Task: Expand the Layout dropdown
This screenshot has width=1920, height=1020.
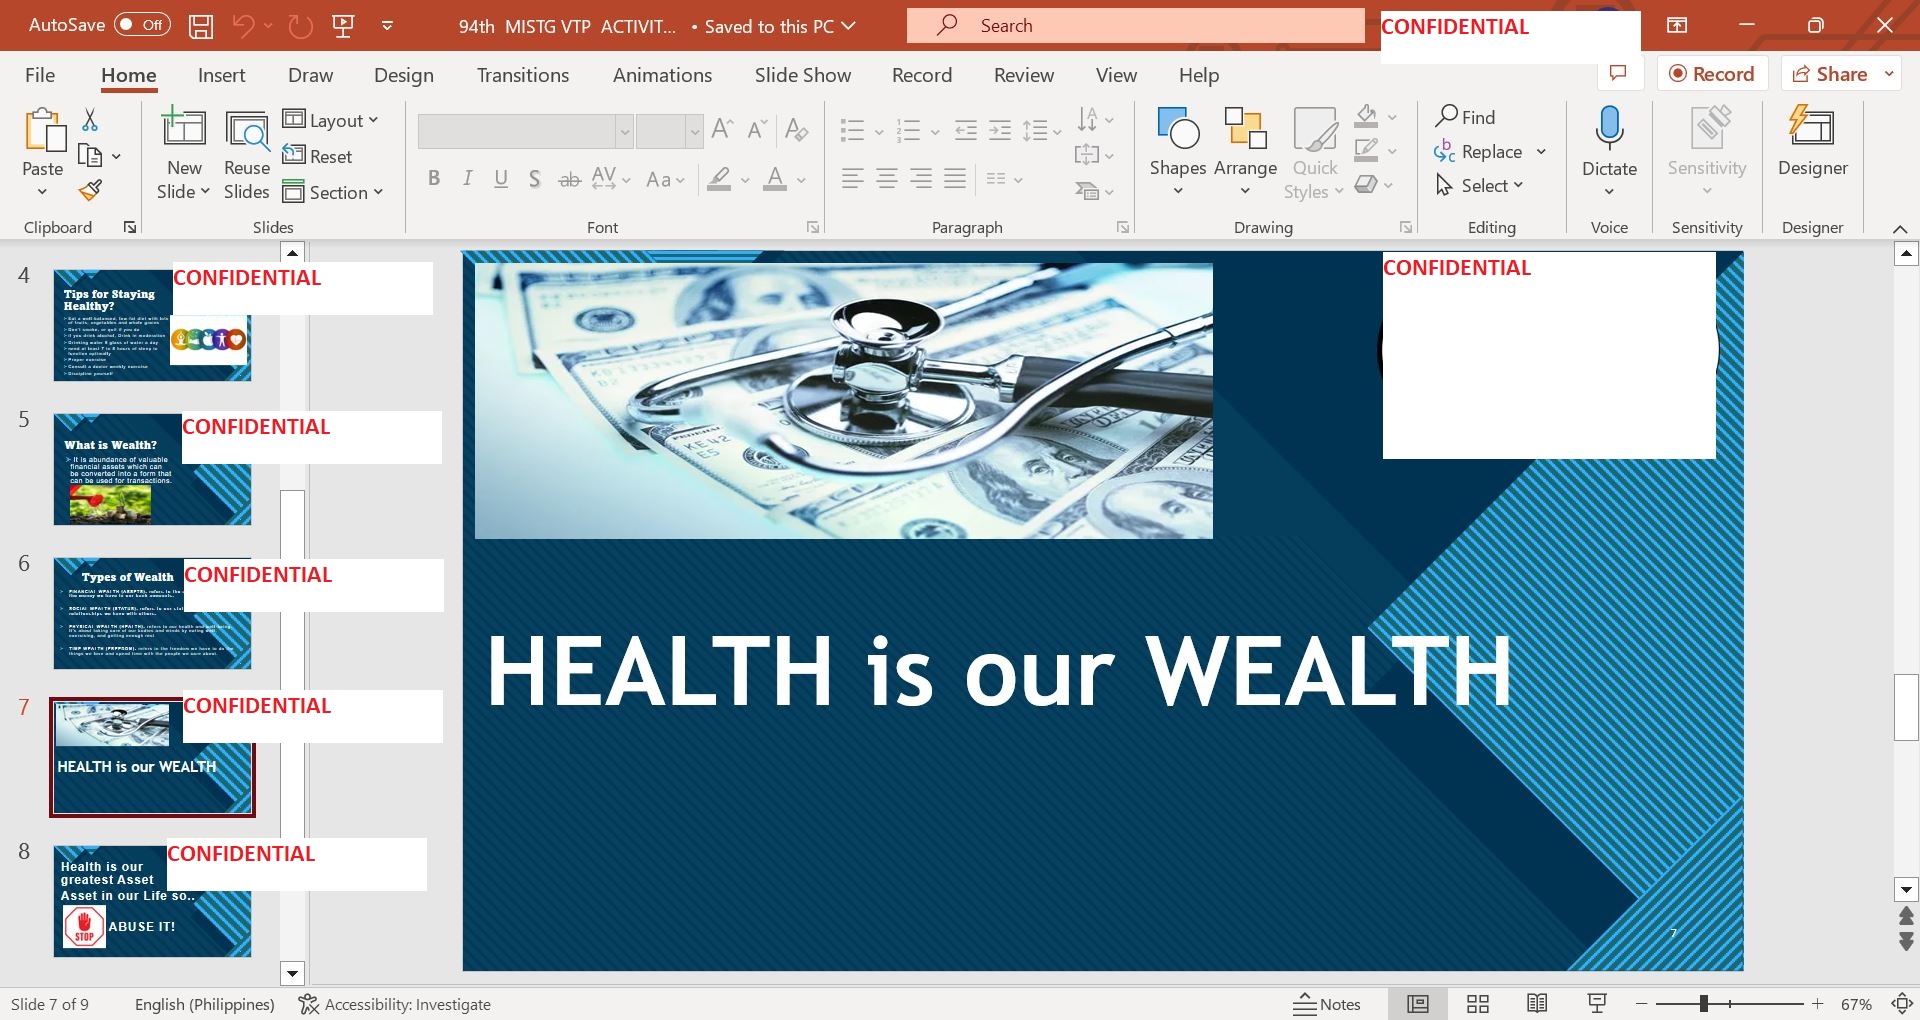Action: coord(331,120)
